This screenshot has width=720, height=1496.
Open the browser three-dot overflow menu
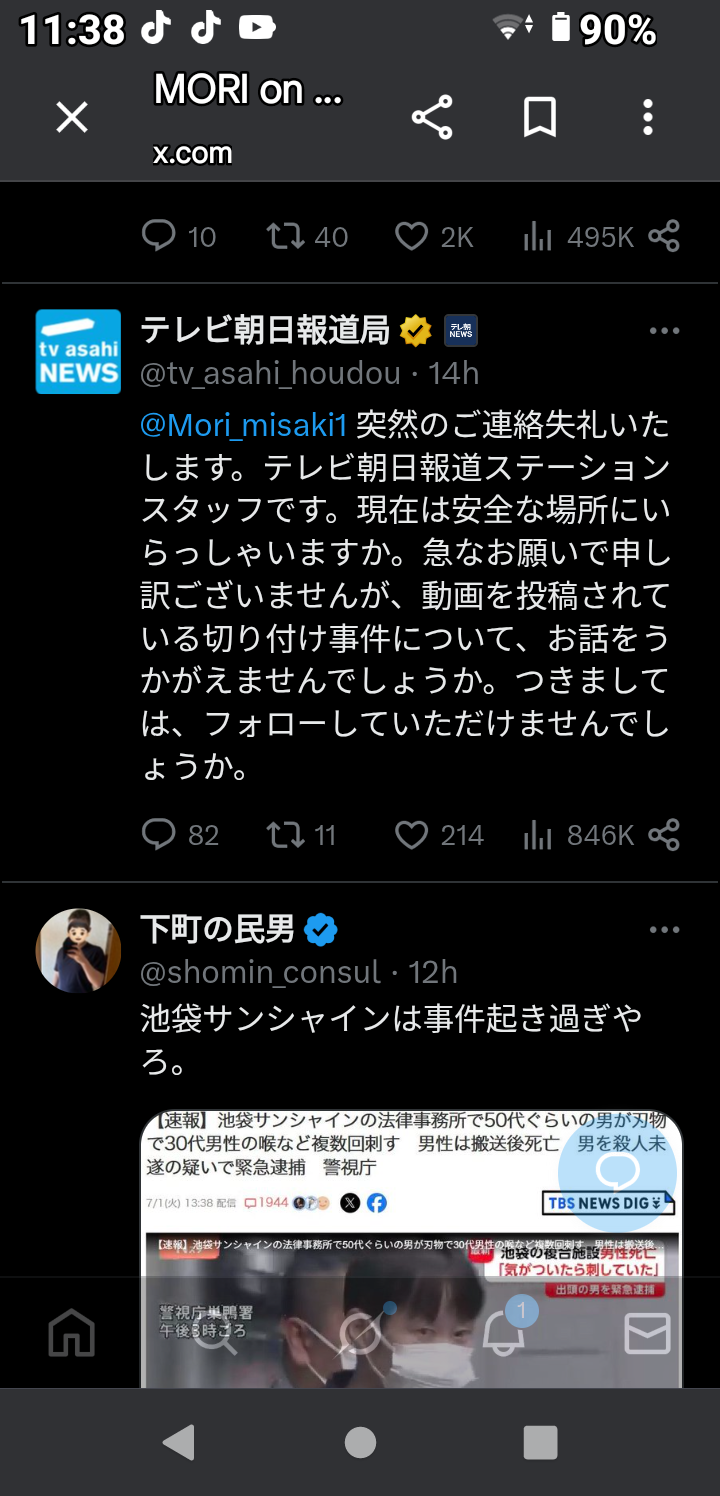click(648, 119)
